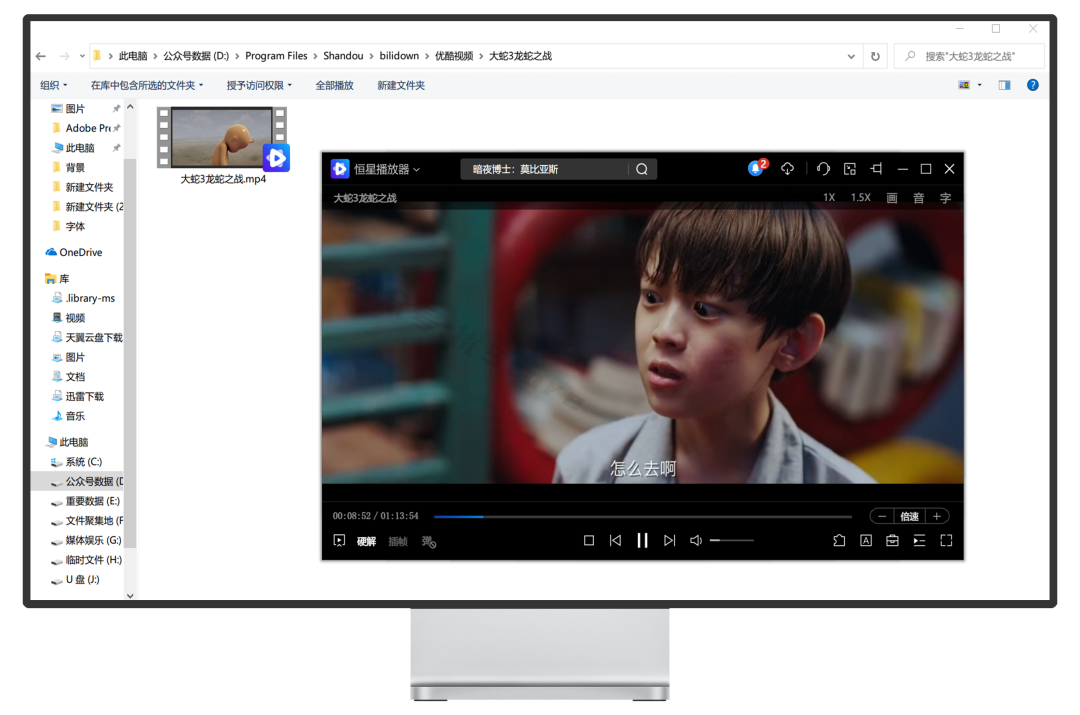Screen dimensions: 1080x715
Task: Enter fullscreen mode in player
Action: [x=946, y=541]
